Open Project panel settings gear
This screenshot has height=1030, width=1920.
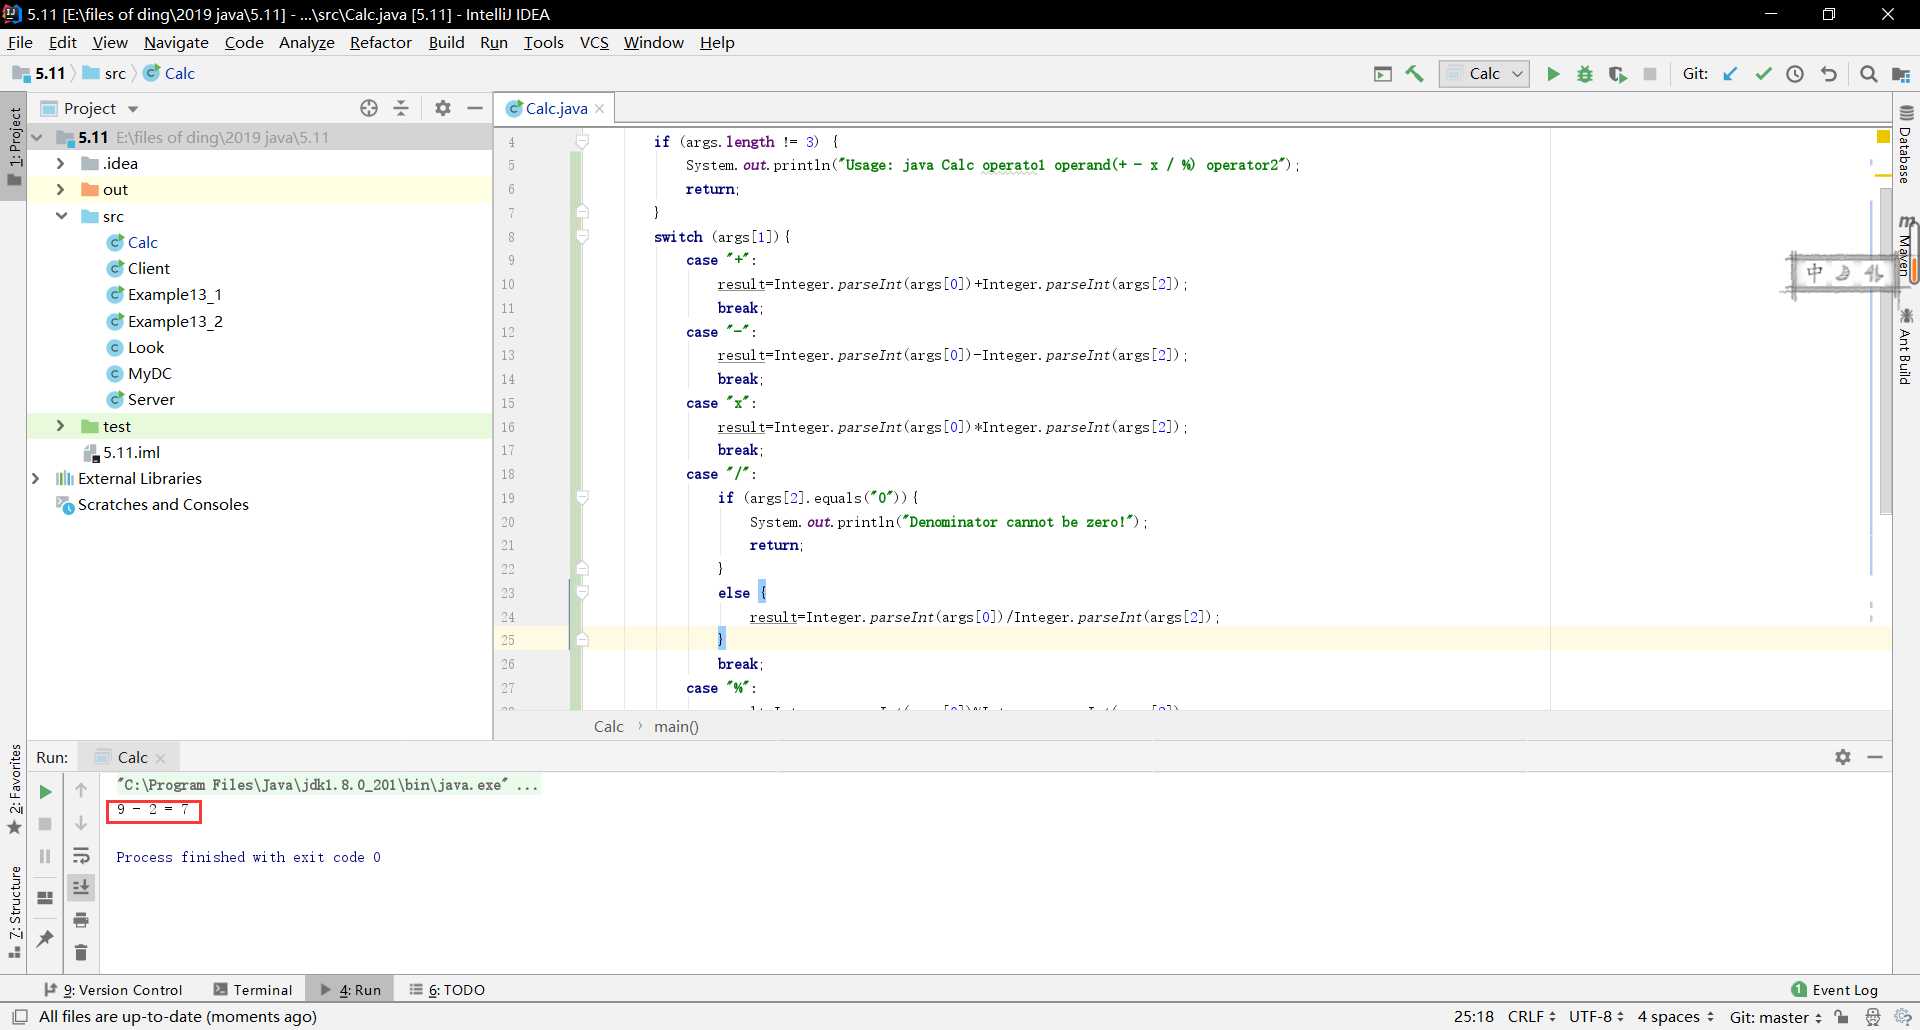443,108
